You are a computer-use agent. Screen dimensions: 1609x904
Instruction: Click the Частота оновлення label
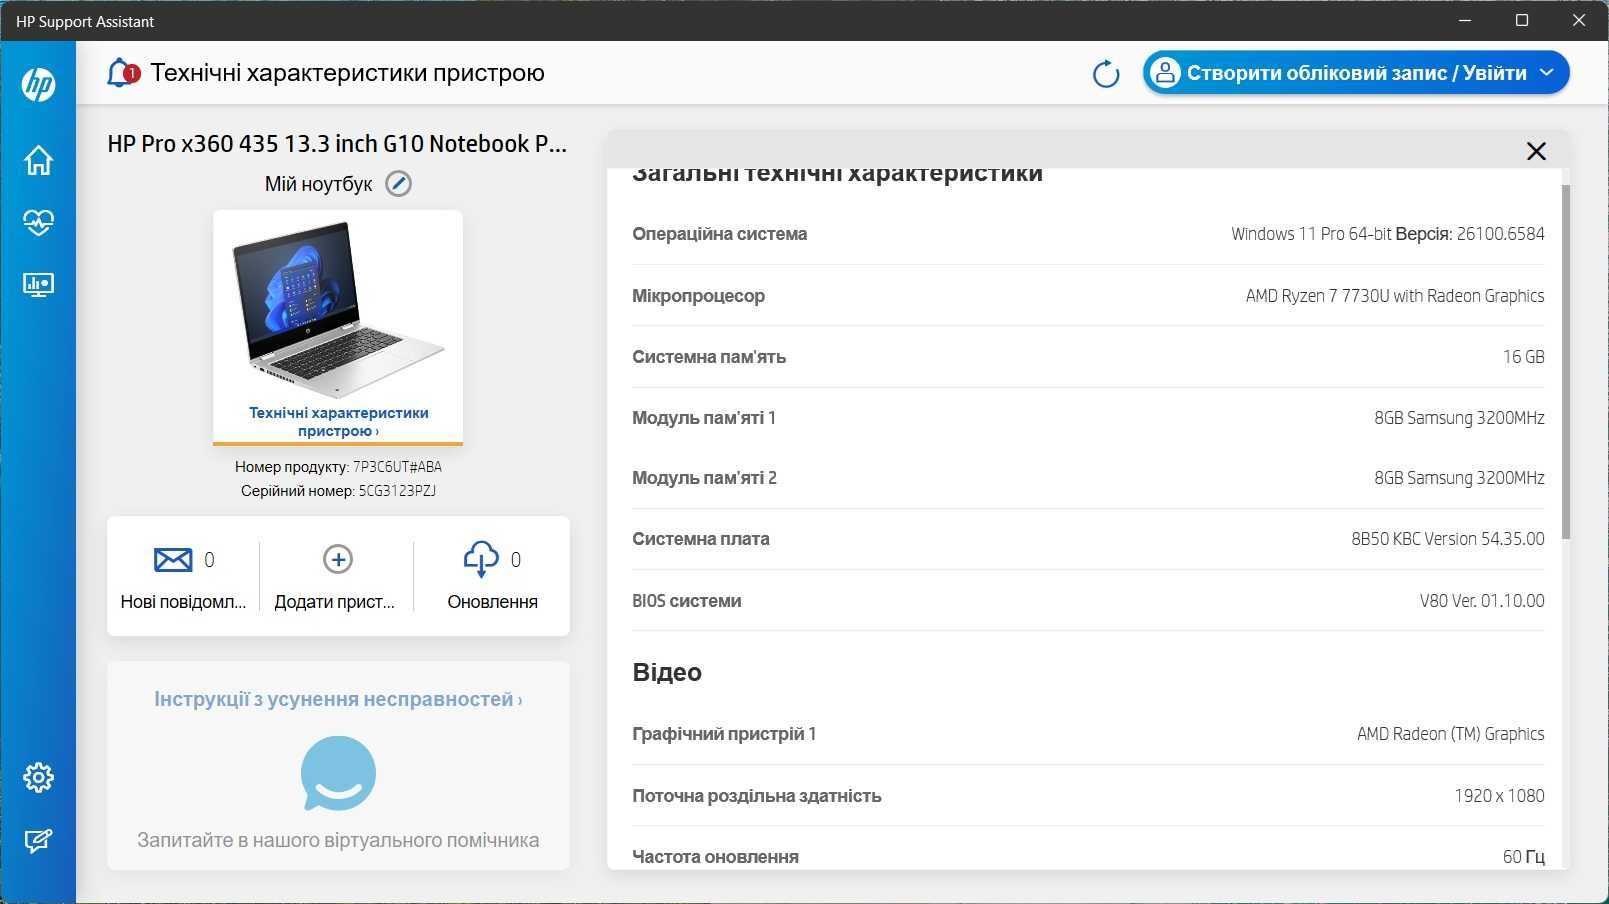716,857
